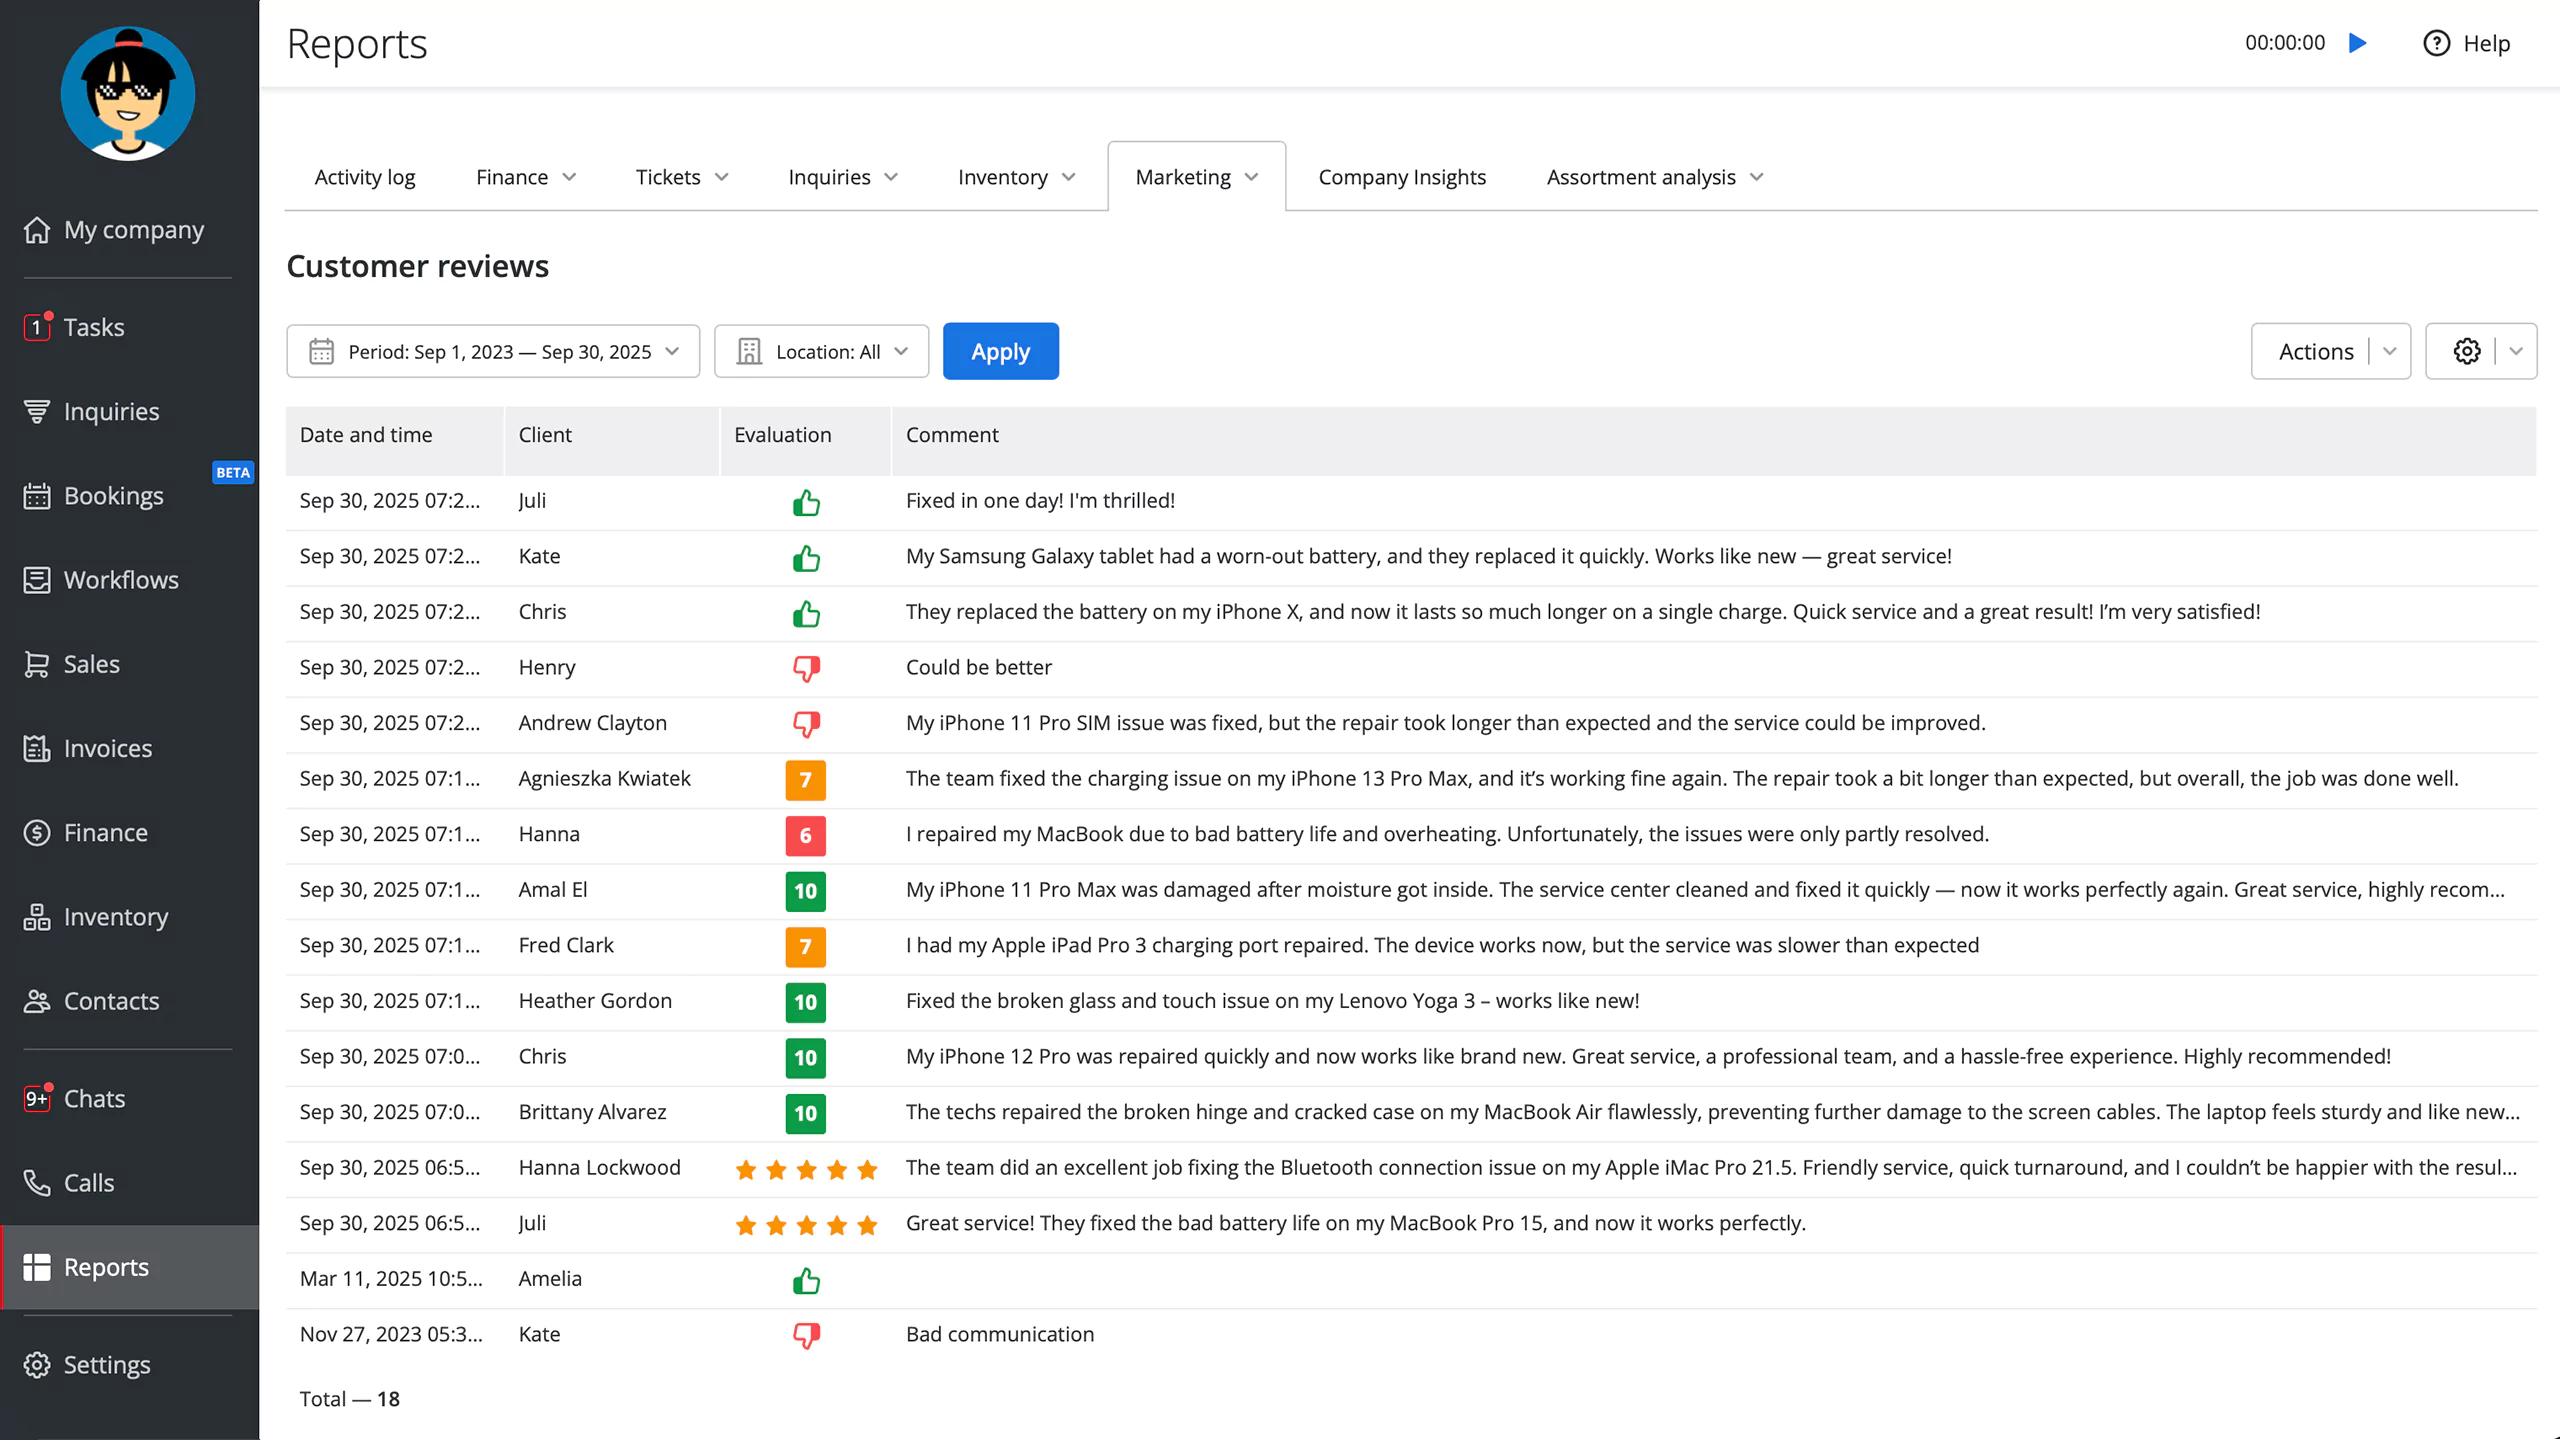Click the user avatar picture
This screenshot has width=2560, height=1440.
point(128,94)
